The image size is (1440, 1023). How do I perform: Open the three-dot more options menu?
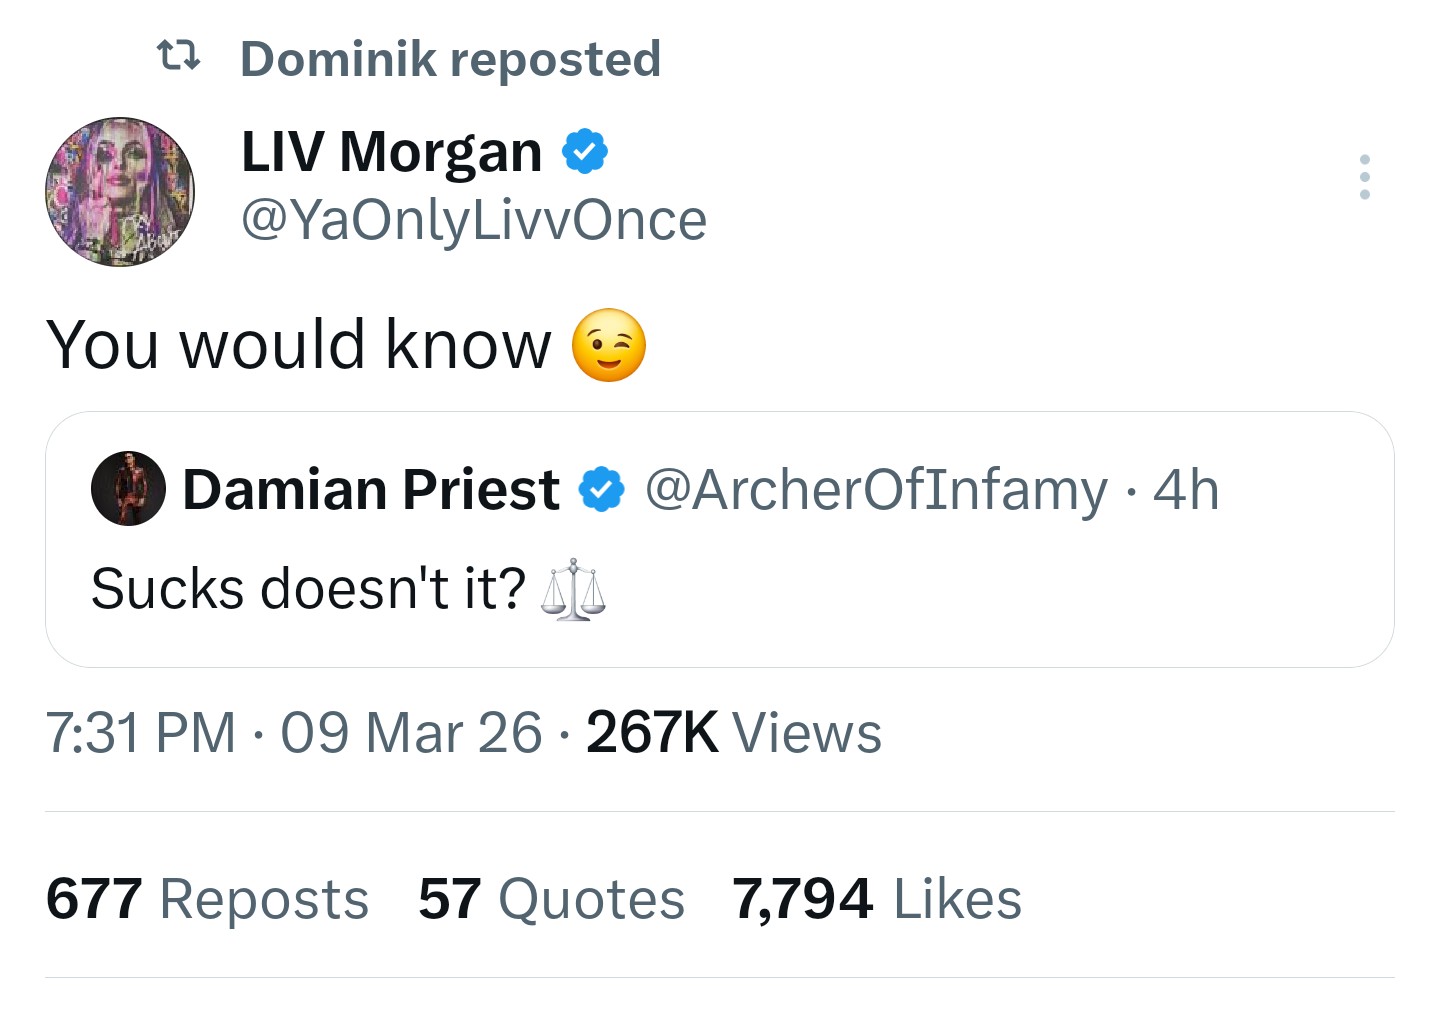[1364, 177]
